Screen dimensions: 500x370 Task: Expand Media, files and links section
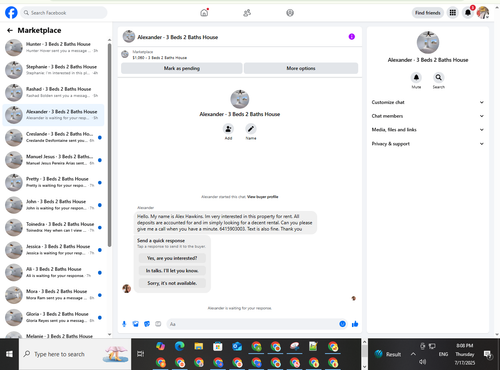428,130
